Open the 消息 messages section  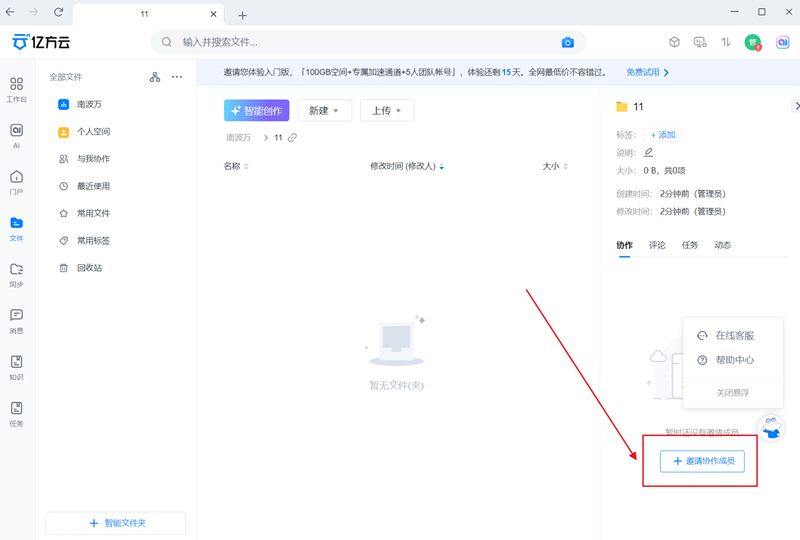click(x=16, y=320)
